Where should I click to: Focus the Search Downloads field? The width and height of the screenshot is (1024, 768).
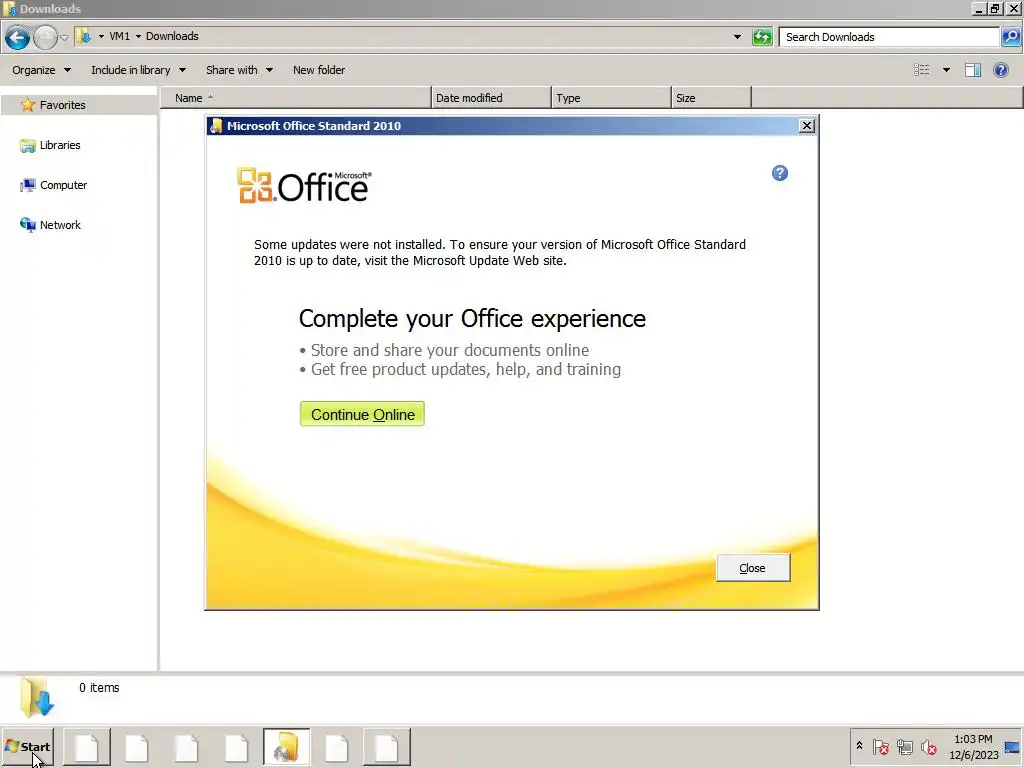(x=889, y=37)
